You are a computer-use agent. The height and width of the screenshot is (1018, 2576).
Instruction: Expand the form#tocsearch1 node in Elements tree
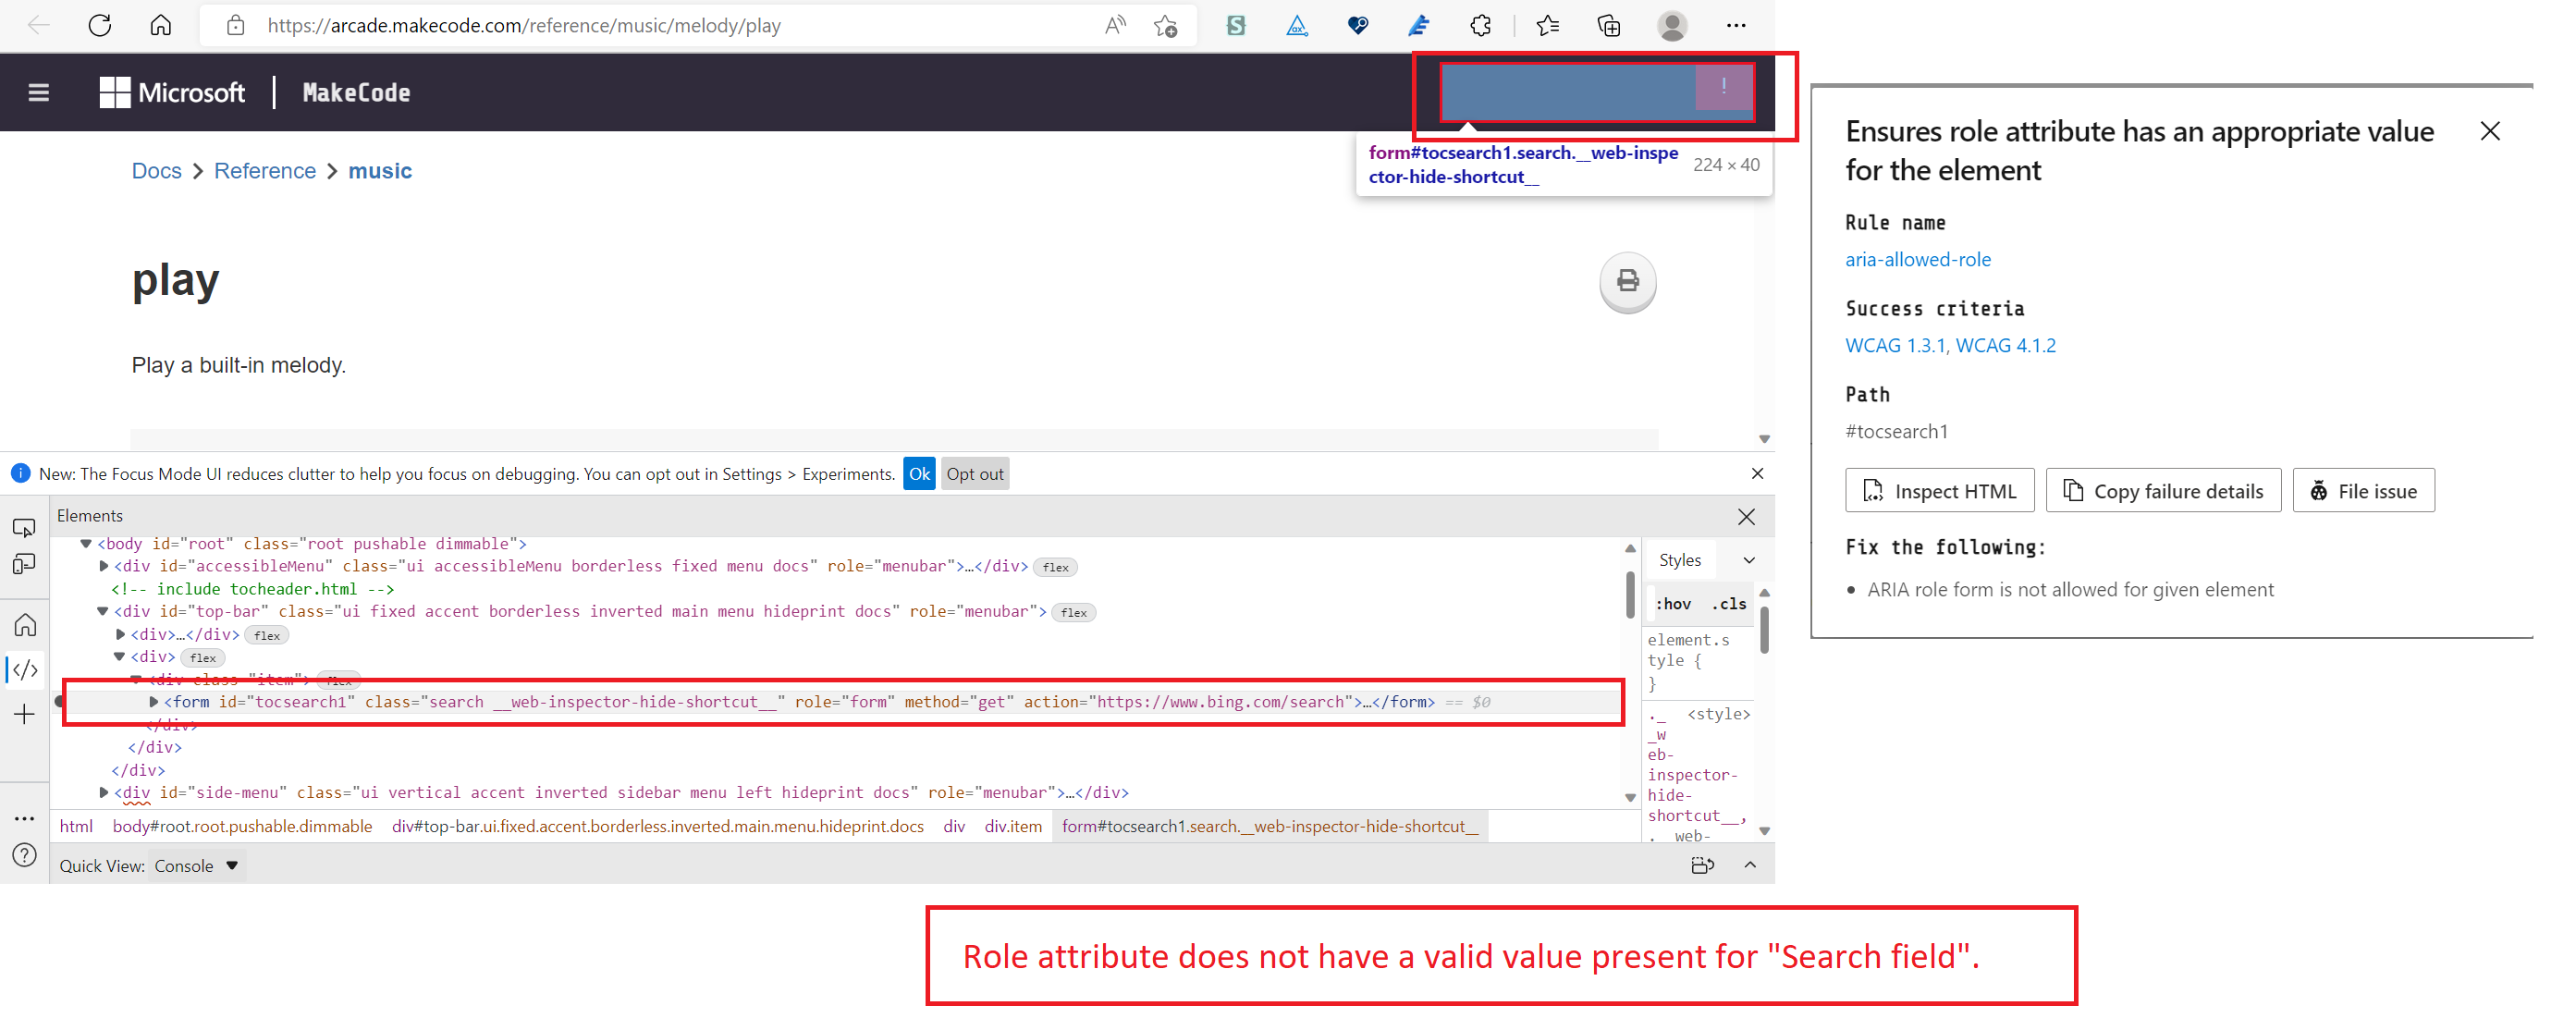[152, 701]
